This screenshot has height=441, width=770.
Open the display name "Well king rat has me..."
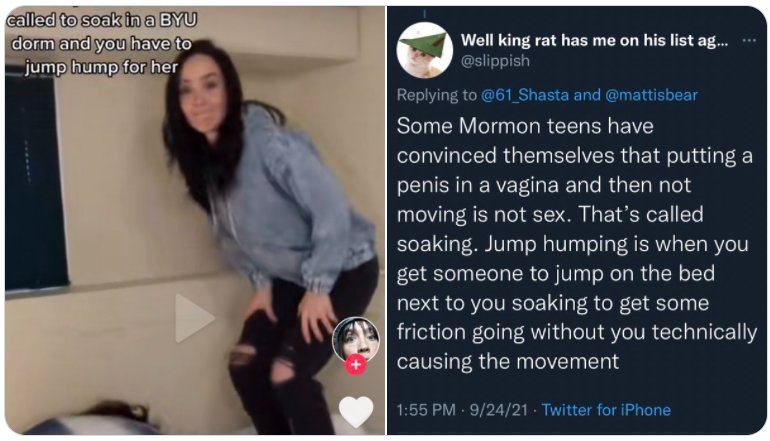pyautogui.click(x=594, y=40)
